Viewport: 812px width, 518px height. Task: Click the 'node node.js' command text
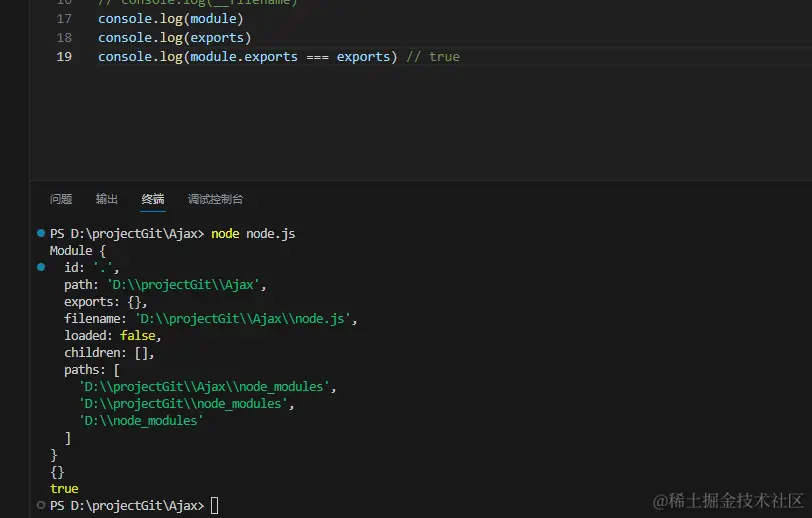tap(253, 234)
